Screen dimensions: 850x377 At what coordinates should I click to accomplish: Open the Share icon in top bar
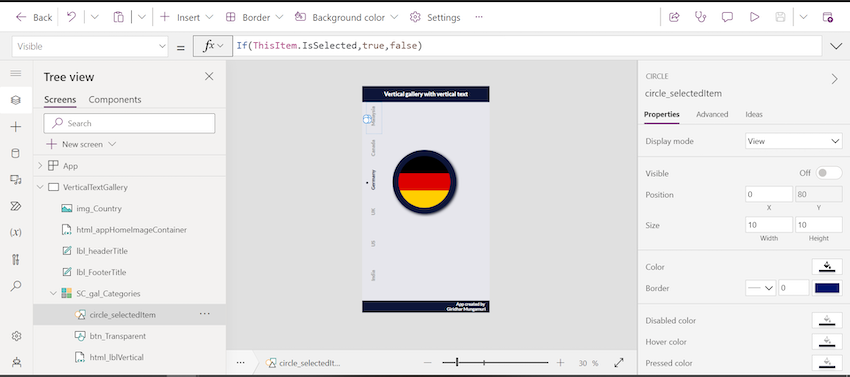pos(674,17)
